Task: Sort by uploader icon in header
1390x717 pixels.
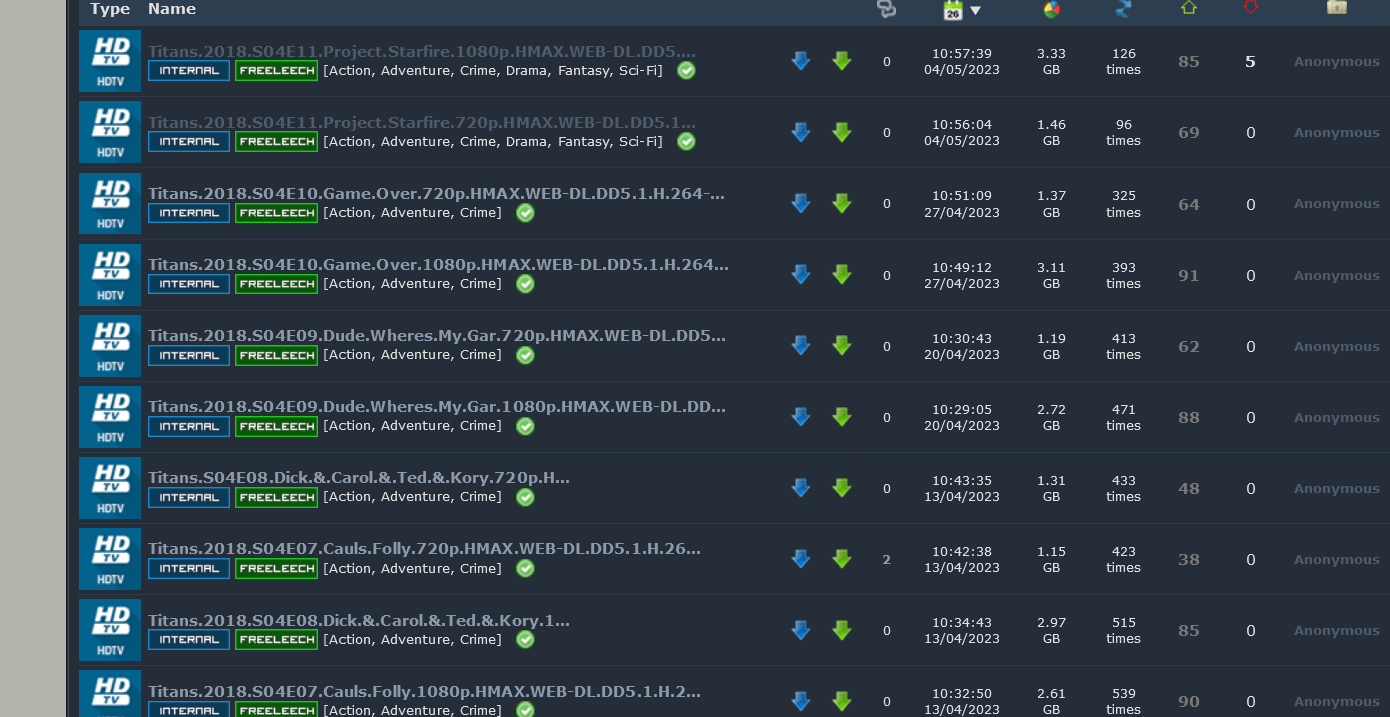Action: (1336, 7)
